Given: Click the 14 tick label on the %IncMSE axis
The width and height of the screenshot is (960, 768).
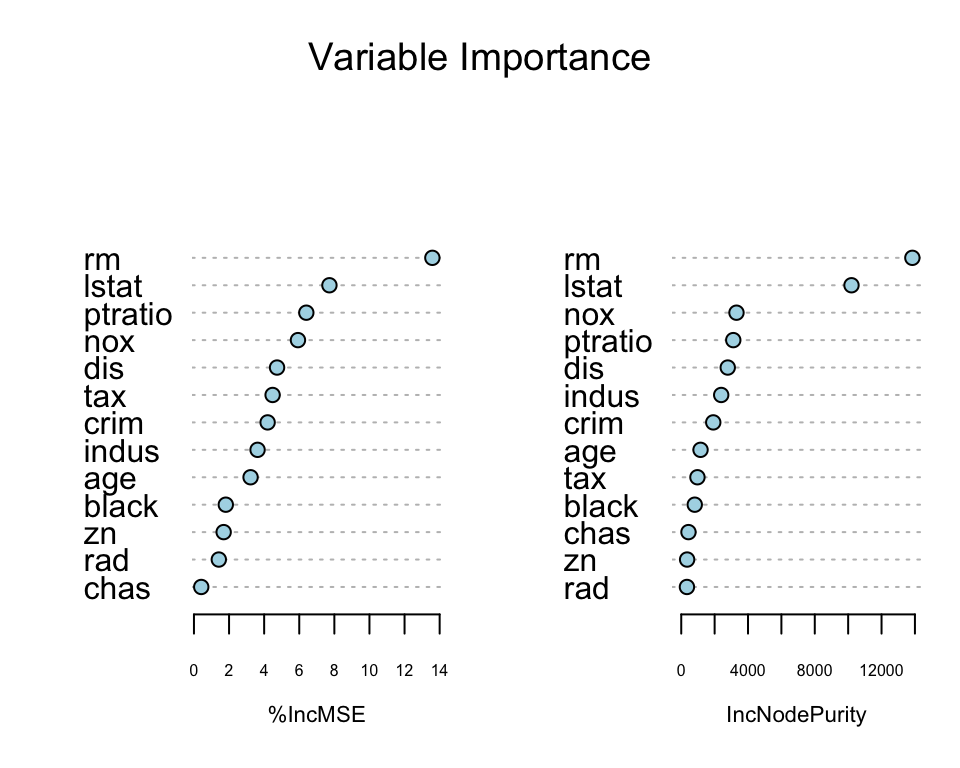Looking at the screenshot, I should 439,670.
